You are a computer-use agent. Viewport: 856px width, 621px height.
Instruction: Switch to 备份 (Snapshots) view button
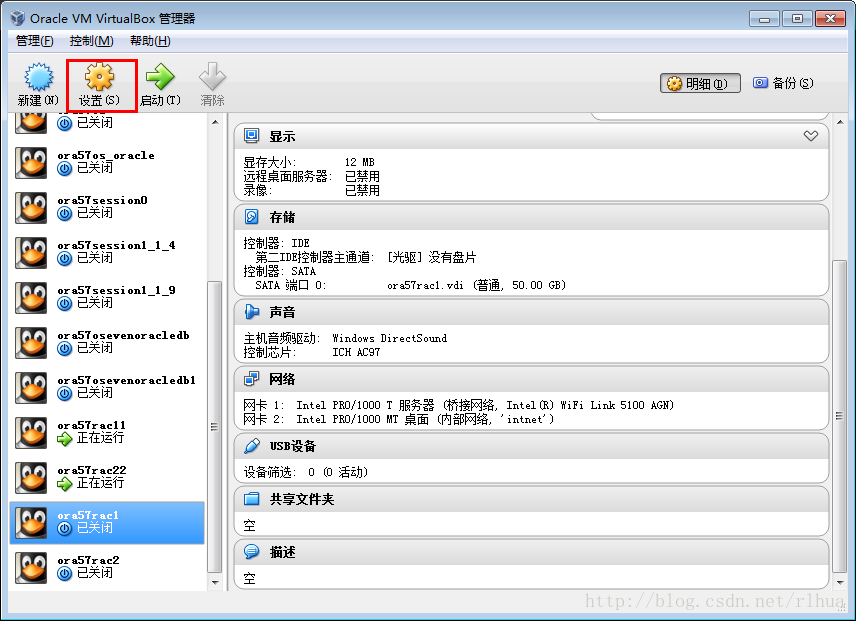[x=783, y=83]
